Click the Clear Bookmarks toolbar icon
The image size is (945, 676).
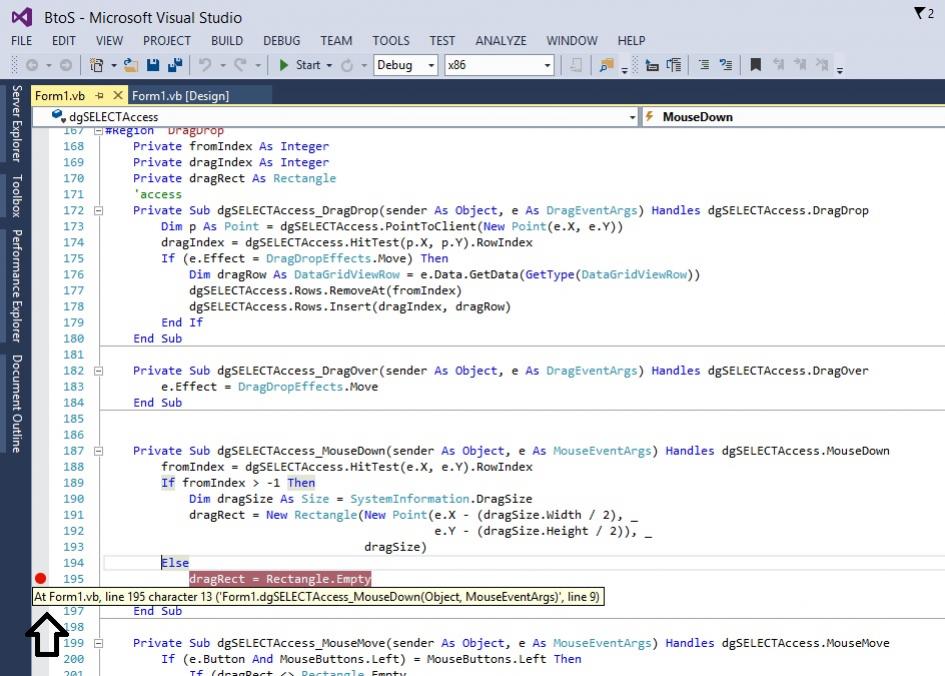point(821,65)
